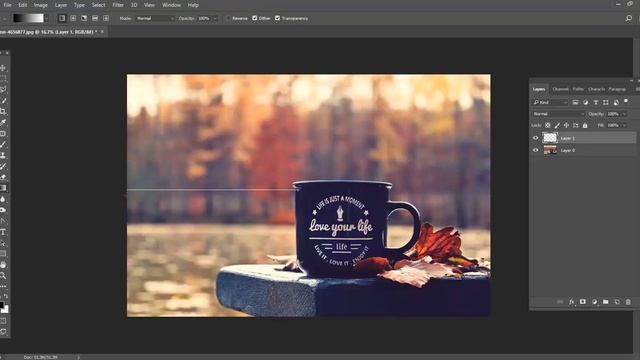Viewport: 640px width, 360px height.
Task: Toggle Lock transparent pixels
Action: click(548, 125)
